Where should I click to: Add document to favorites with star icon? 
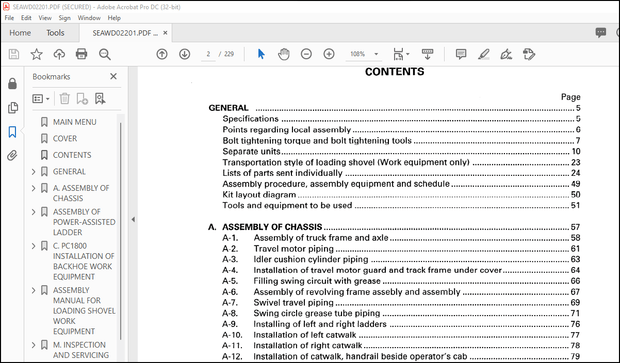(36, 54)
